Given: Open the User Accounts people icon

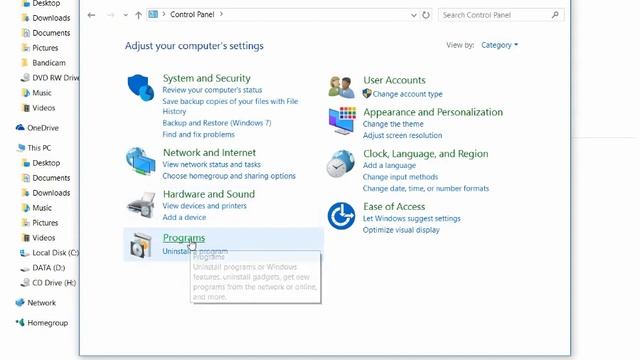Looking at the screenshot, I should coord(341,87).
